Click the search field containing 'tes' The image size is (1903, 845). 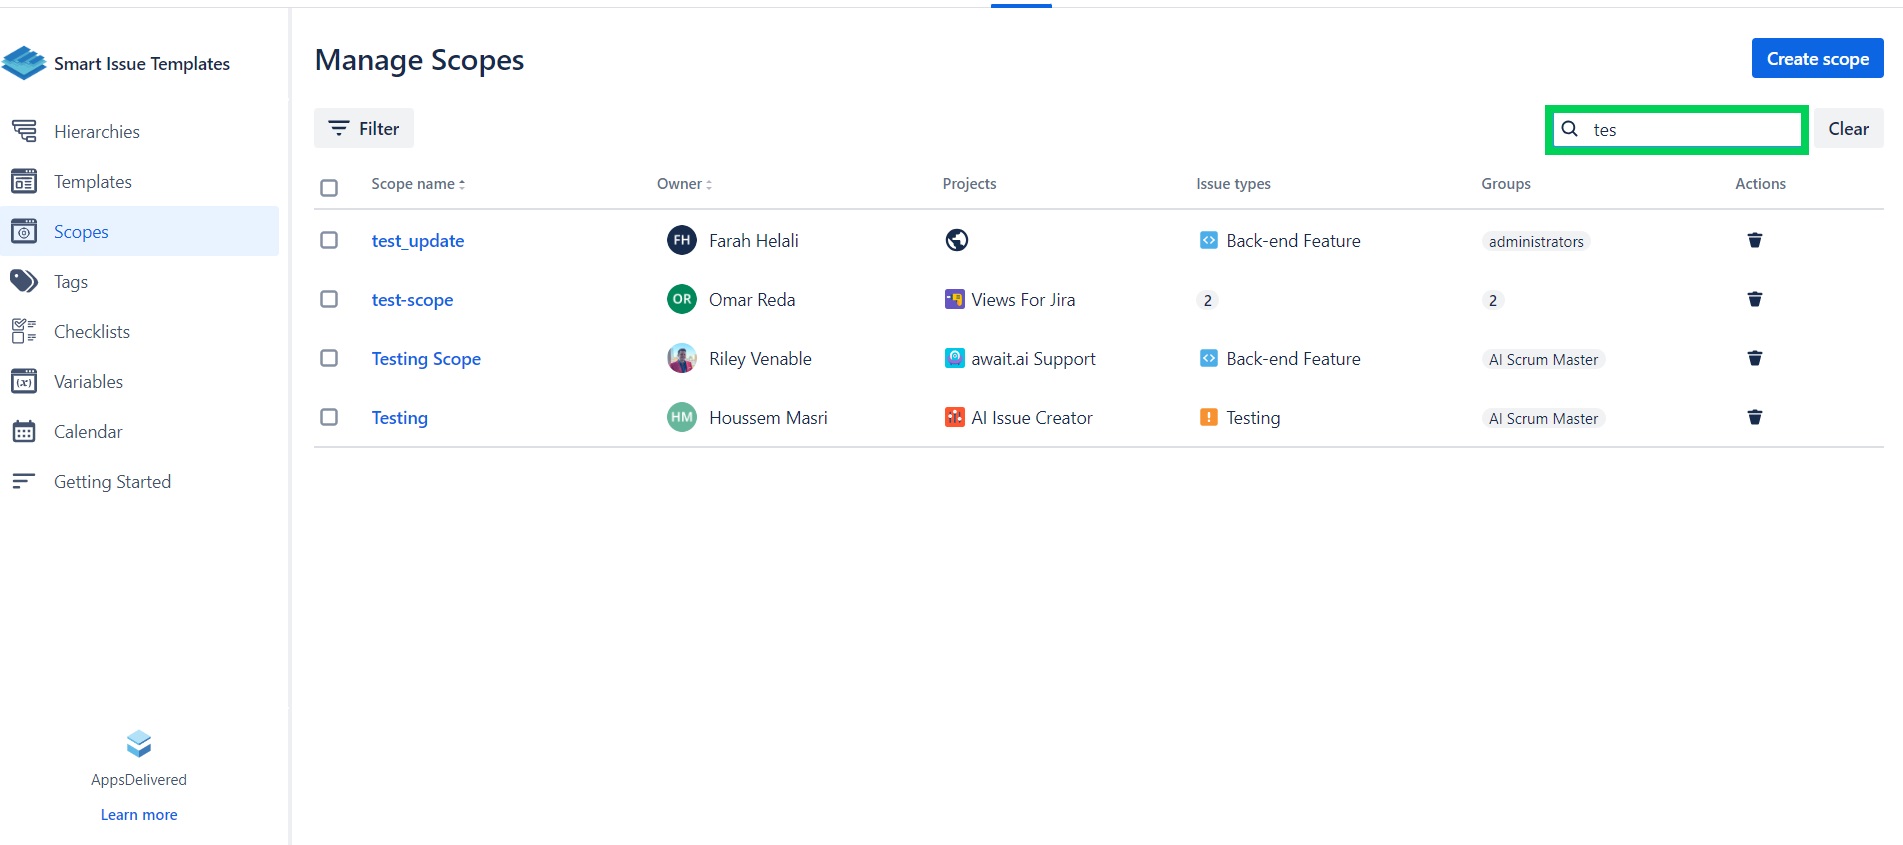(x=1690, y=130)
